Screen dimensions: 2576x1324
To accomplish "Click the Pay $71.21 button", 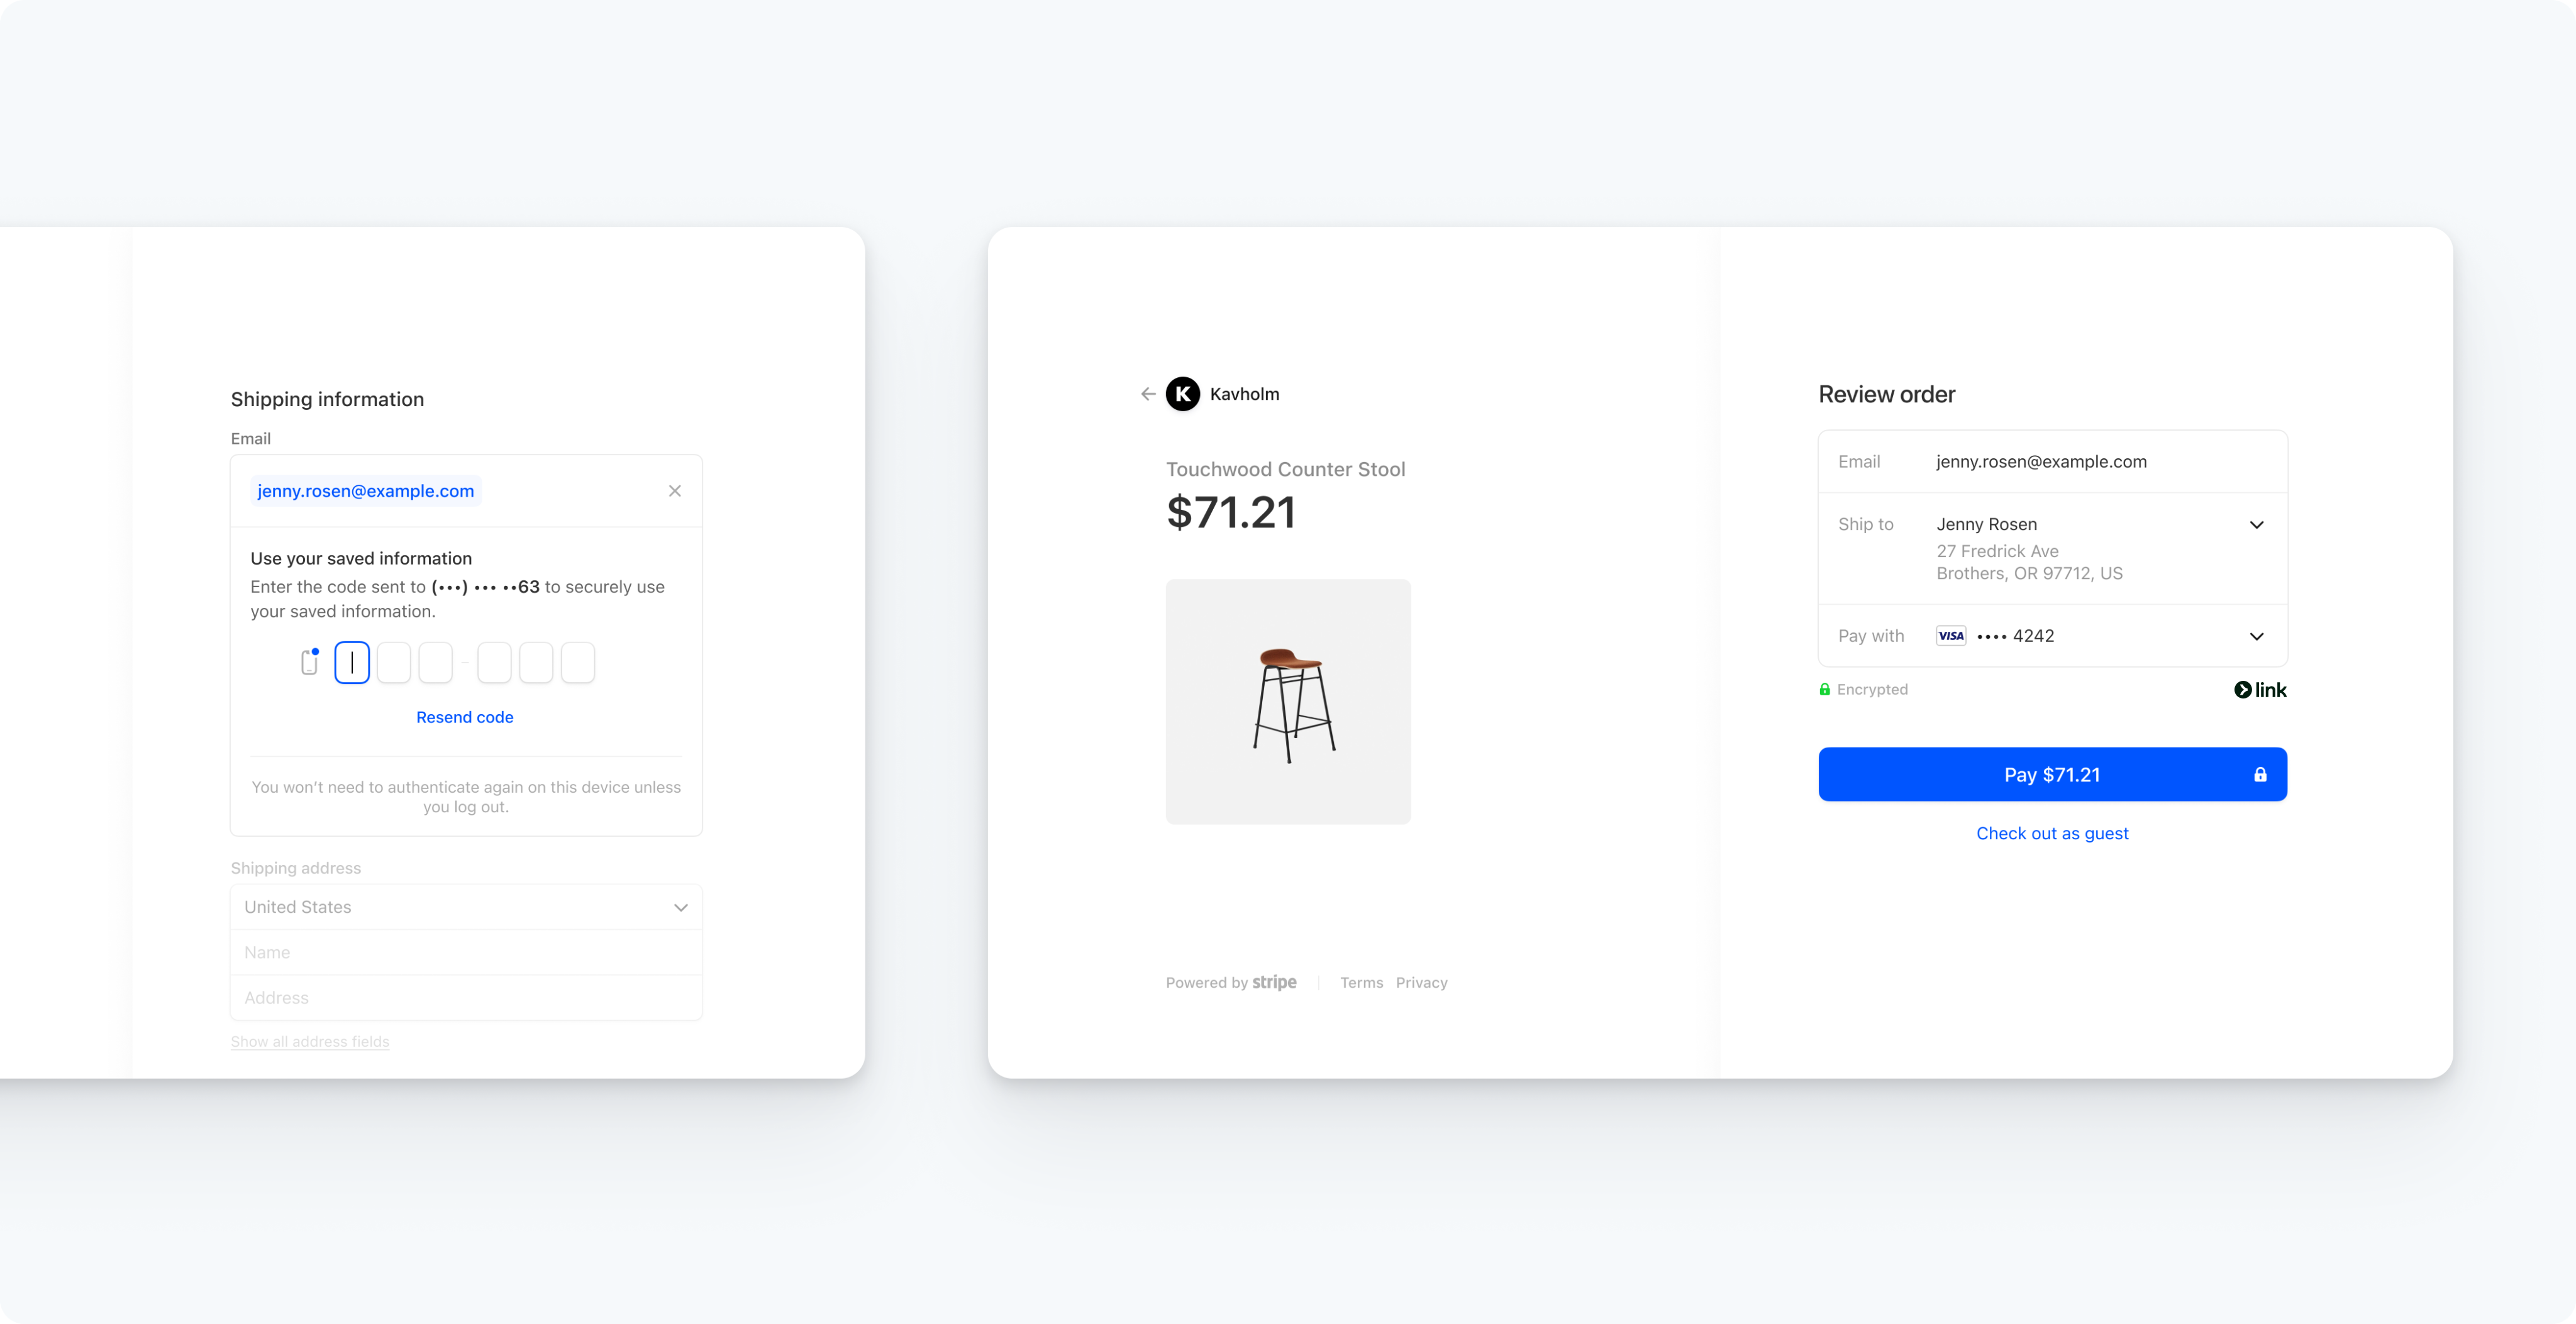I will point(2052,773).
